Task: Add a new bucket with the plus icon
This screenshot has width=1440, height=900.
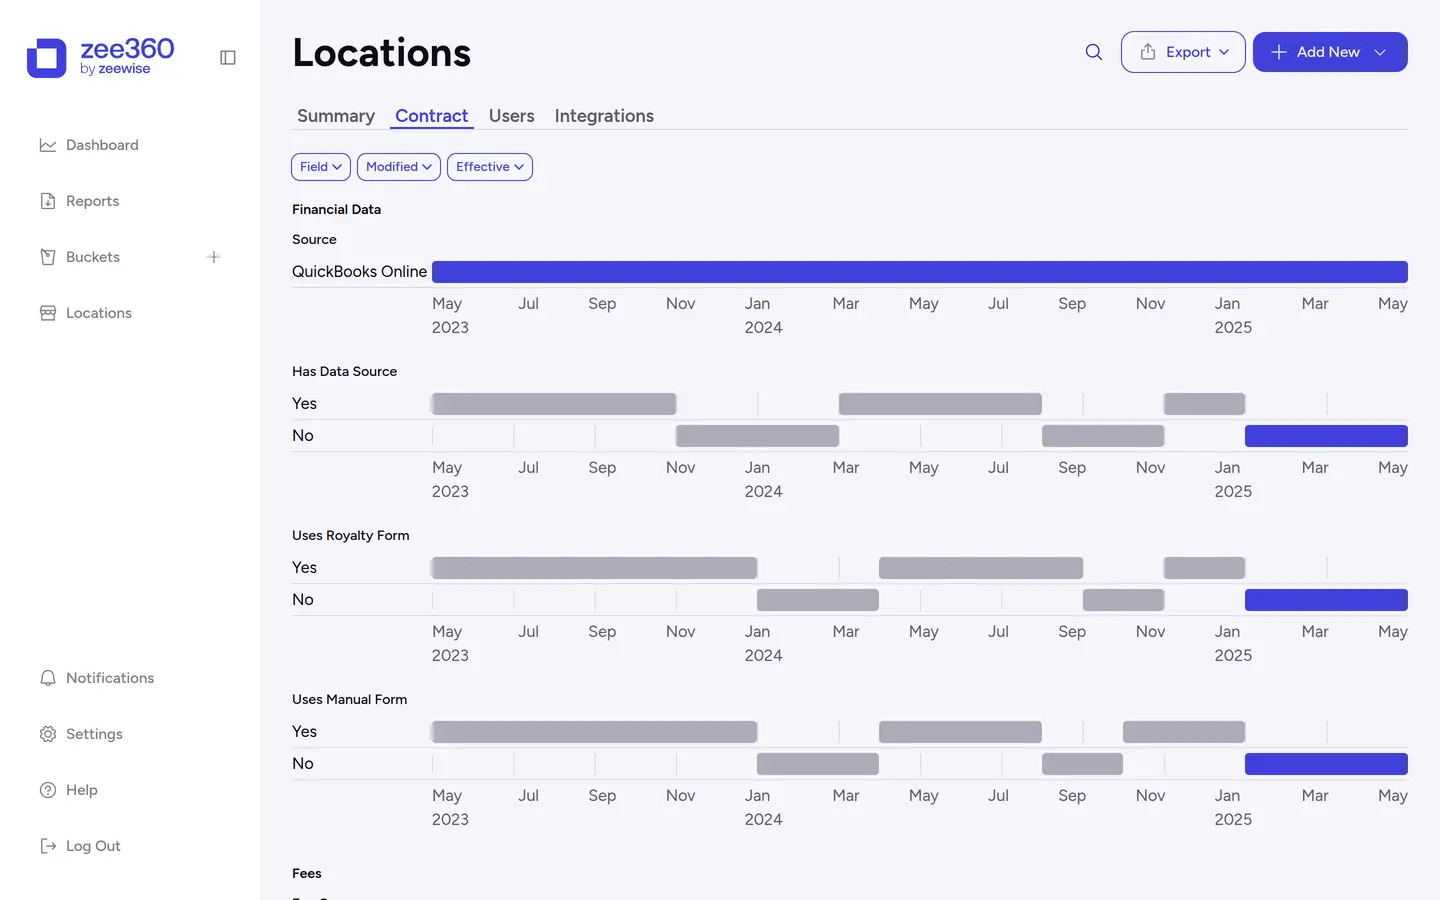Action: click(213, 257)
